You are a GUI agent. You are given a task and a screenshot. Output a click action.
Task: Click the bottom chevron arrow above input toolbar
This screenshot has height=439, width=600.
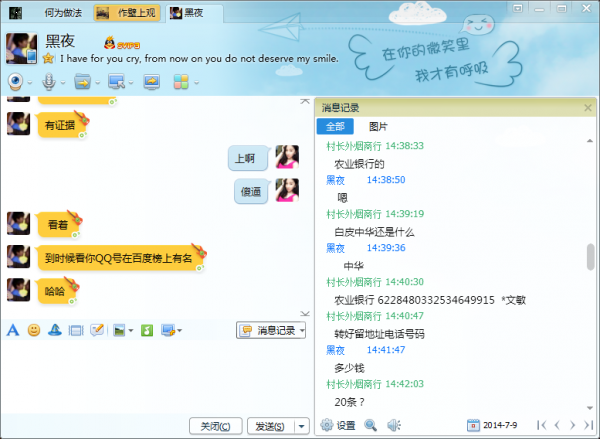(305, 313)
